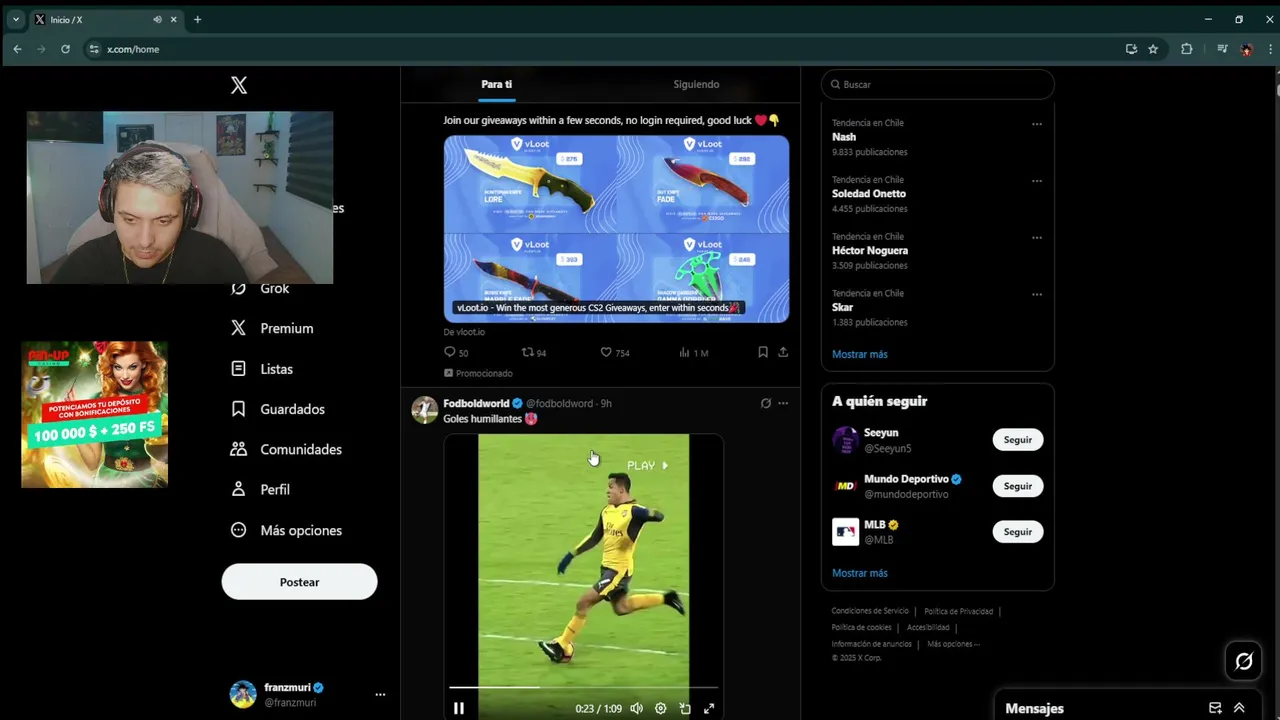
Task: Click the Fodboldworld account name
Action: tap(476, 403)
